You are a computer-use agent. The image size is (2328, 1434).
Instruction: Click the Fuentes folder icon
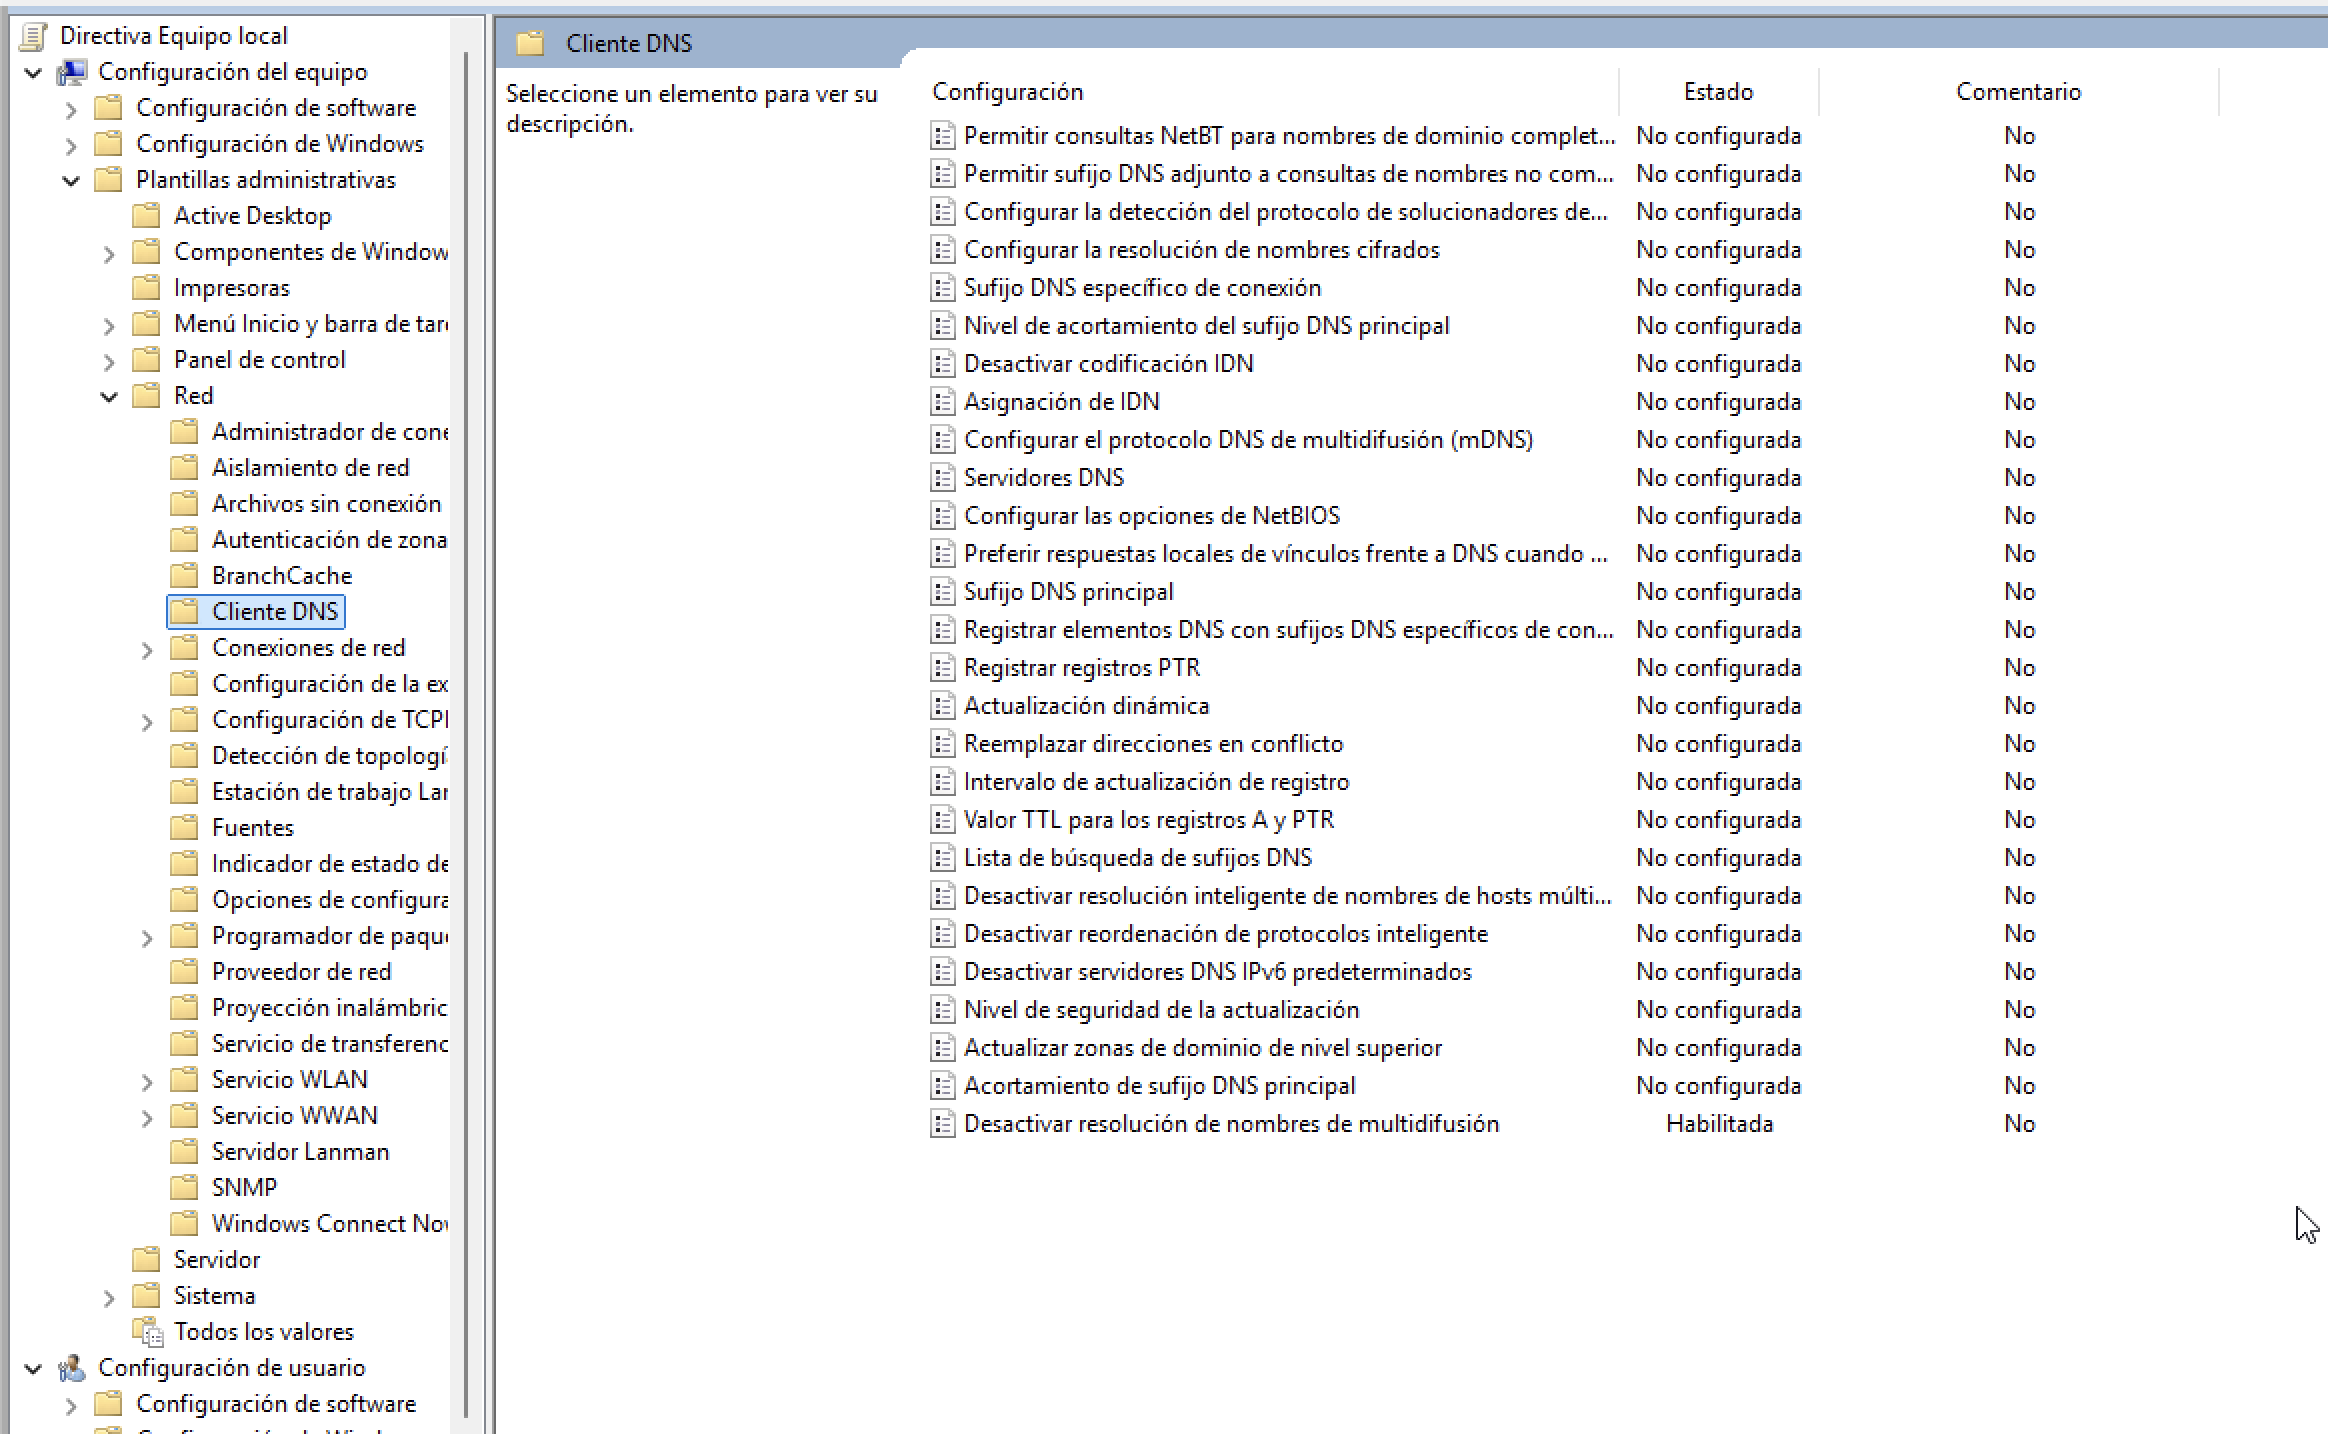click(185, 828)
